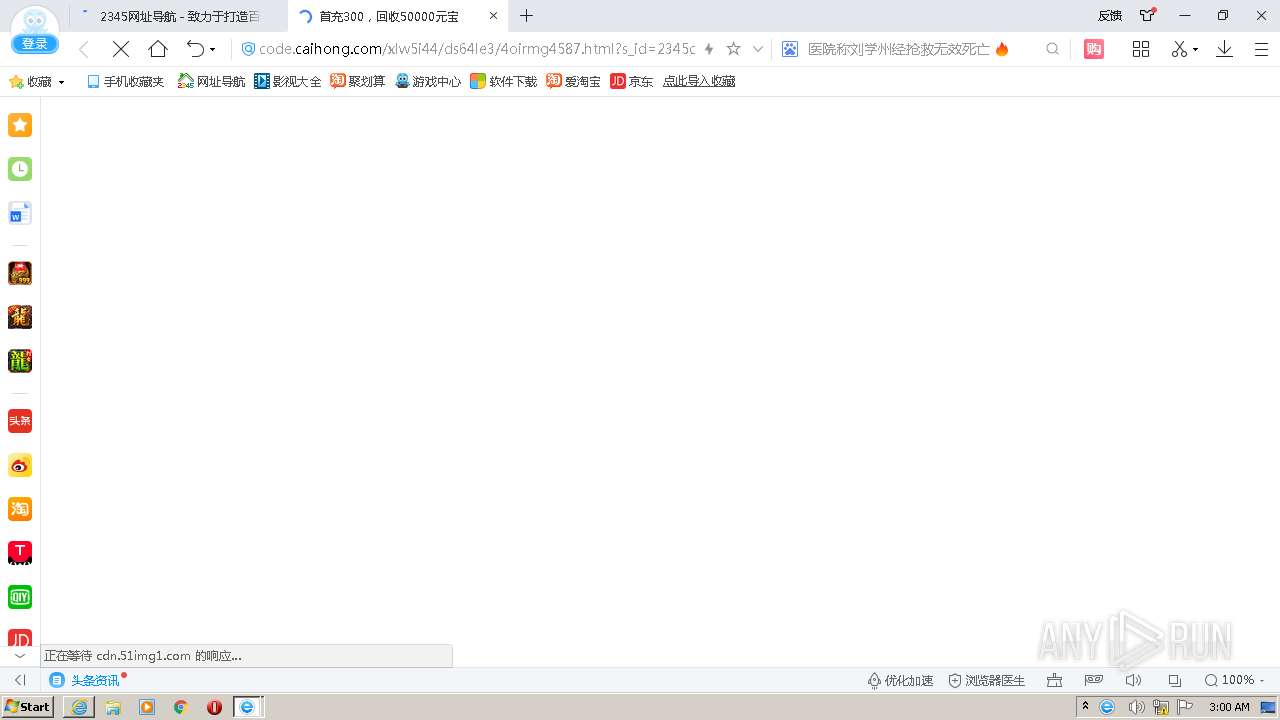The width and height of the screenshot is (1280, 720).
Task: Click the Baidu paw search engine icon
Action: tap(790, 49)
